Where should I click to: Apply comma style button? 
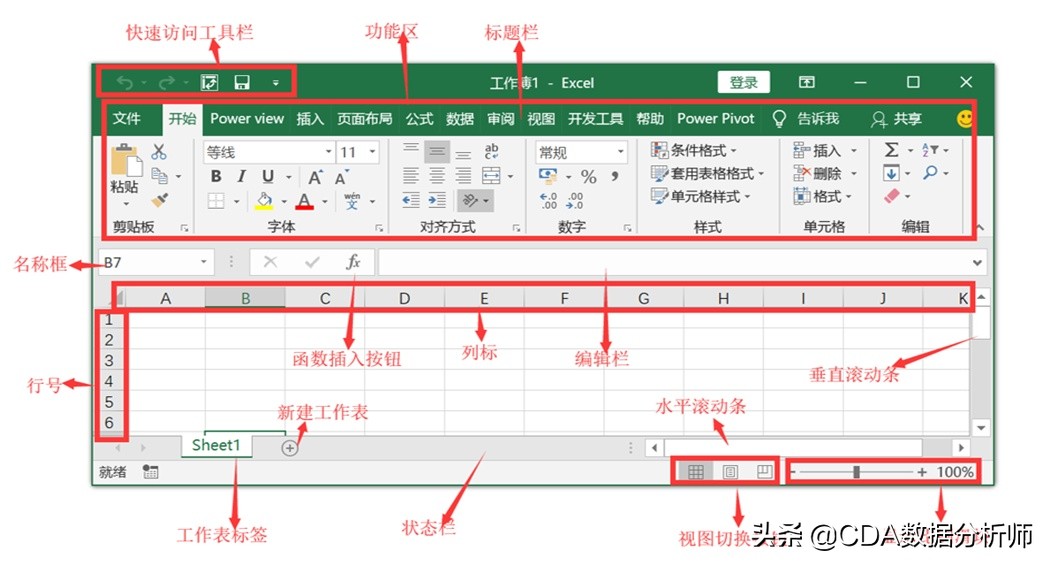pyautogui.click(x=614, y=176)
